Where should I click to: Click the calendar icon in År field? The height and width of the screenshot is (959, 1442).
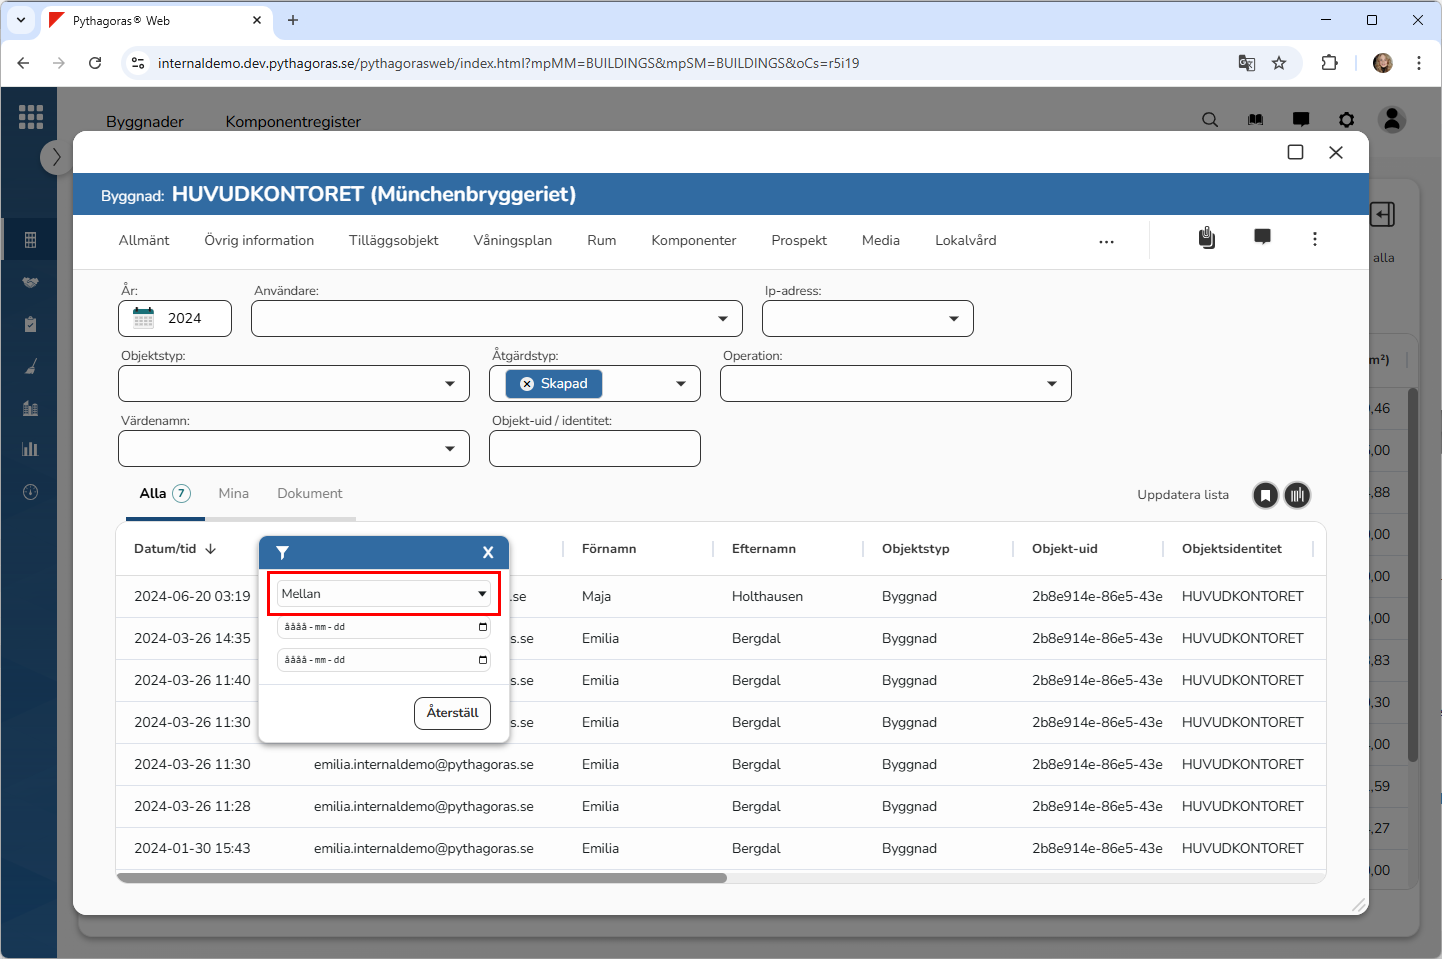point(144,318)
